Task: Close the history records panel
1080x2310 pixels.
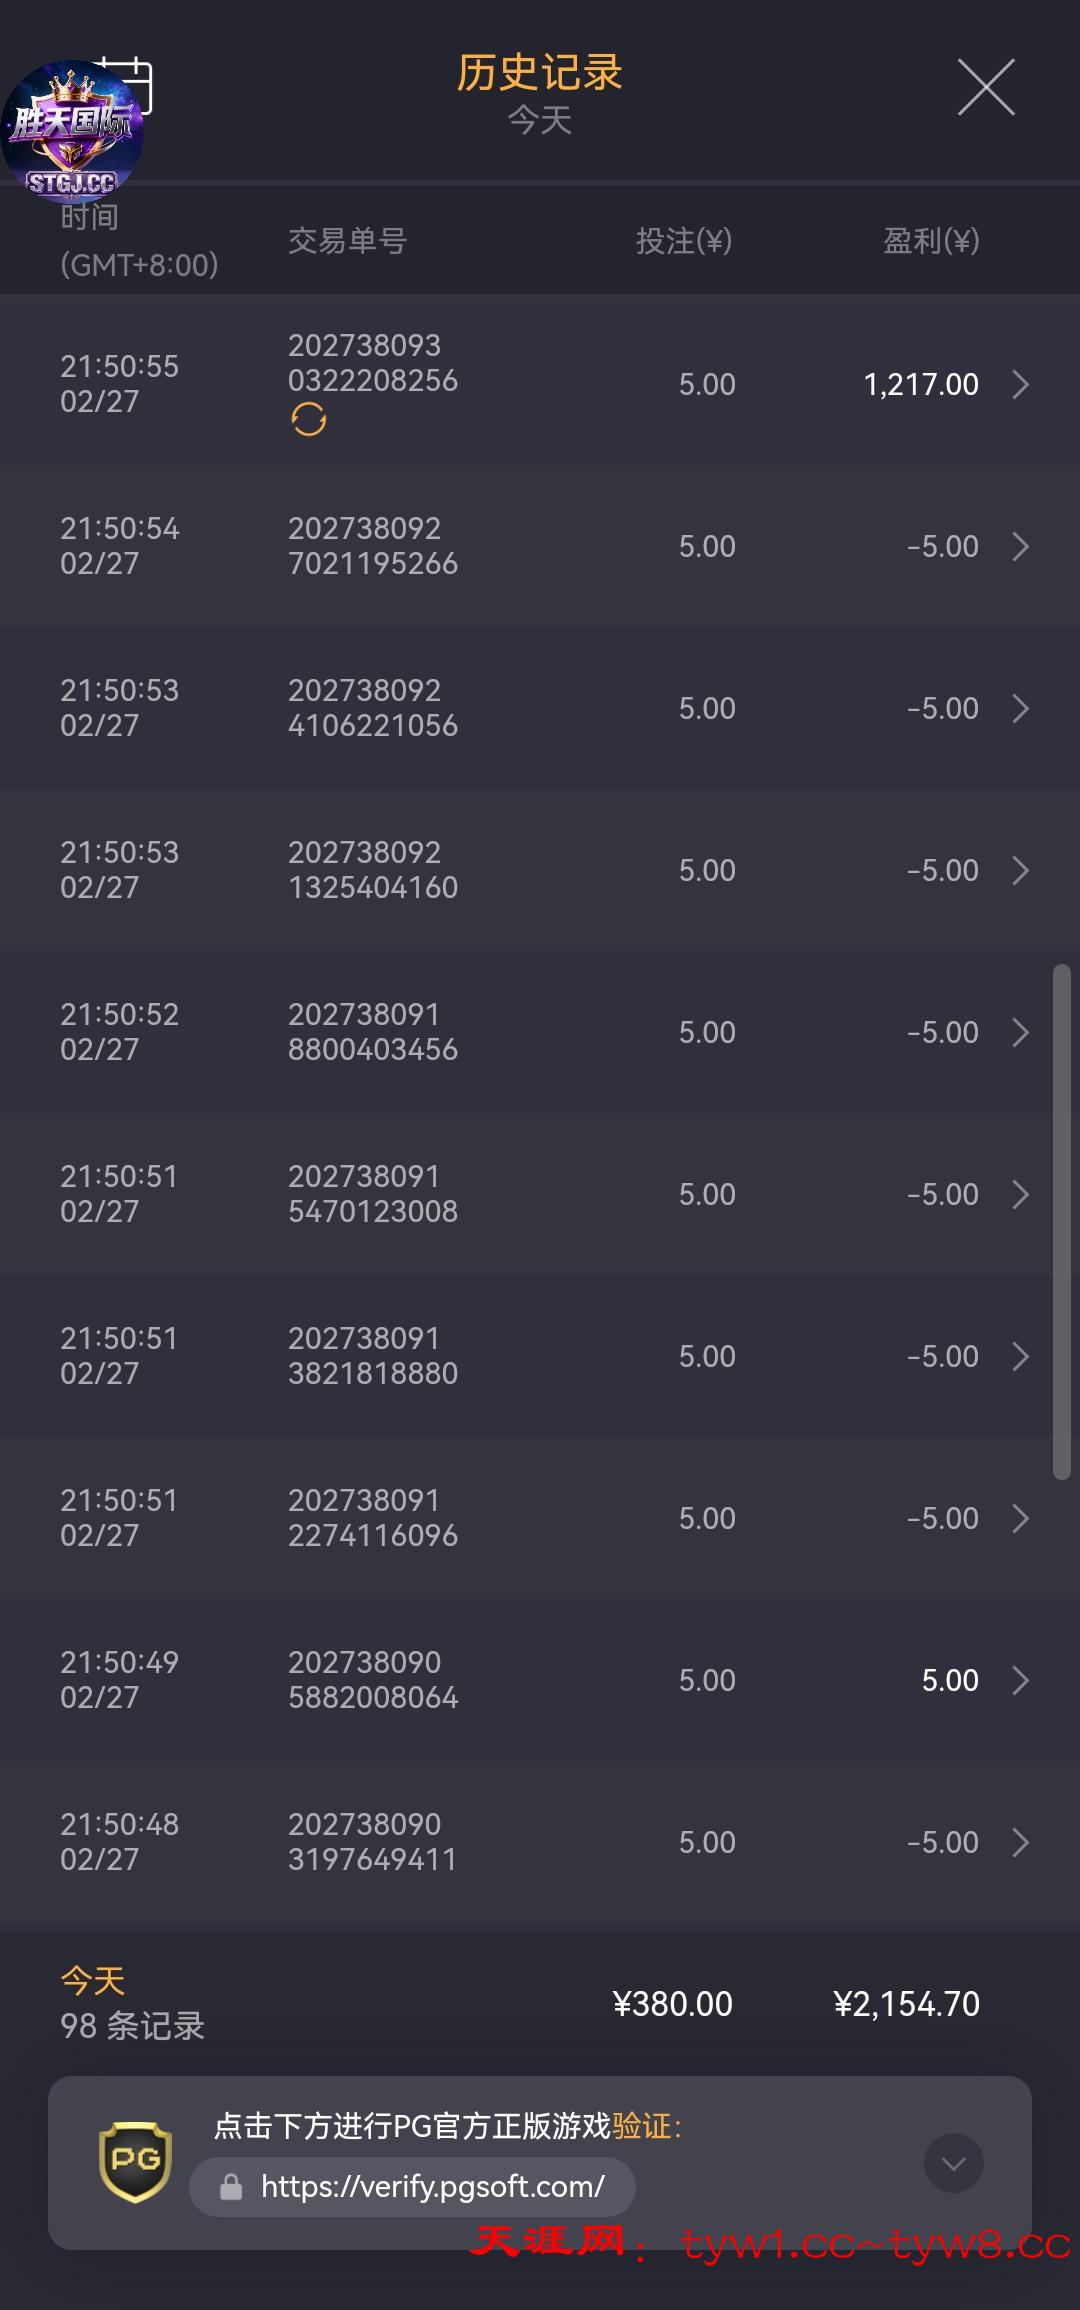Action: pos(986,87)
